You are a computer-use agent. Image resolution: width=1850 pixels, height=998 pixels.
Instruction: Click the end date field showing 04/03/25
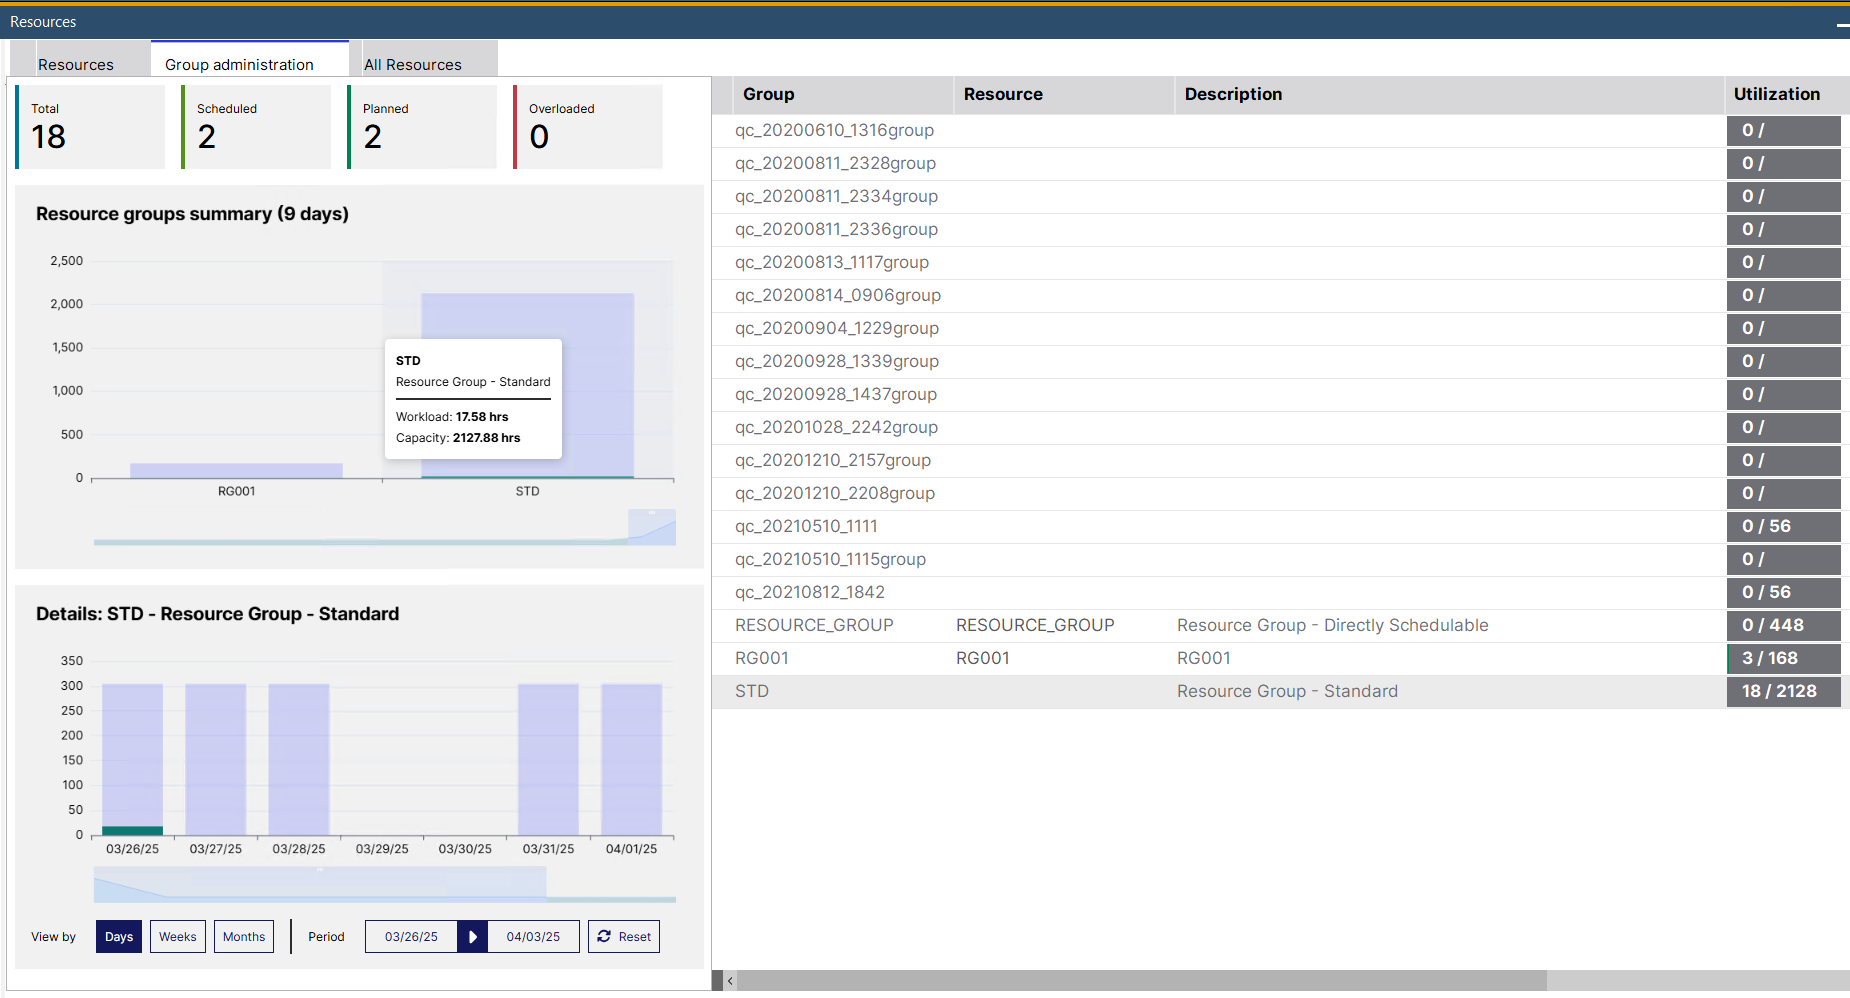click(x=532, y=936)
